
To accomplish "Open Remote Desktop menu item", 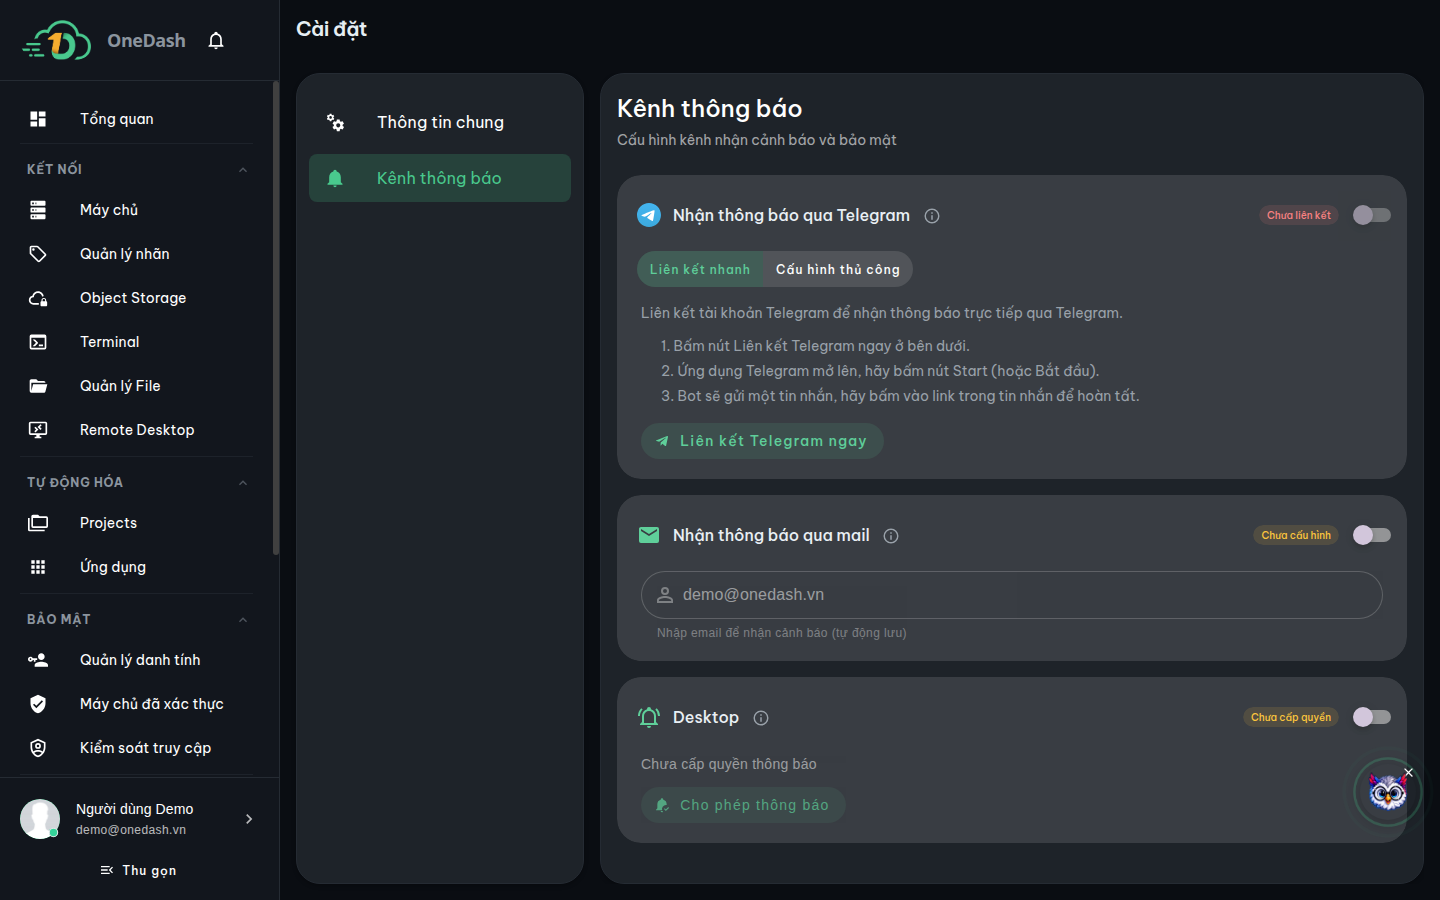I will point(137,430).
